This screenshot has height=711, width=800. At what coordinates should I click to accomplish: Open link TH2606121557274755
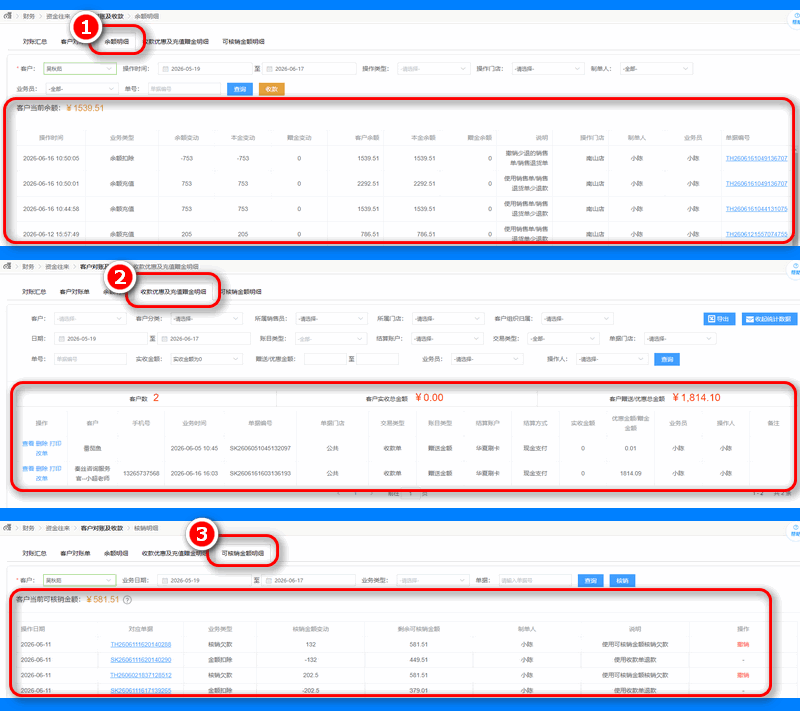point(756,234)
